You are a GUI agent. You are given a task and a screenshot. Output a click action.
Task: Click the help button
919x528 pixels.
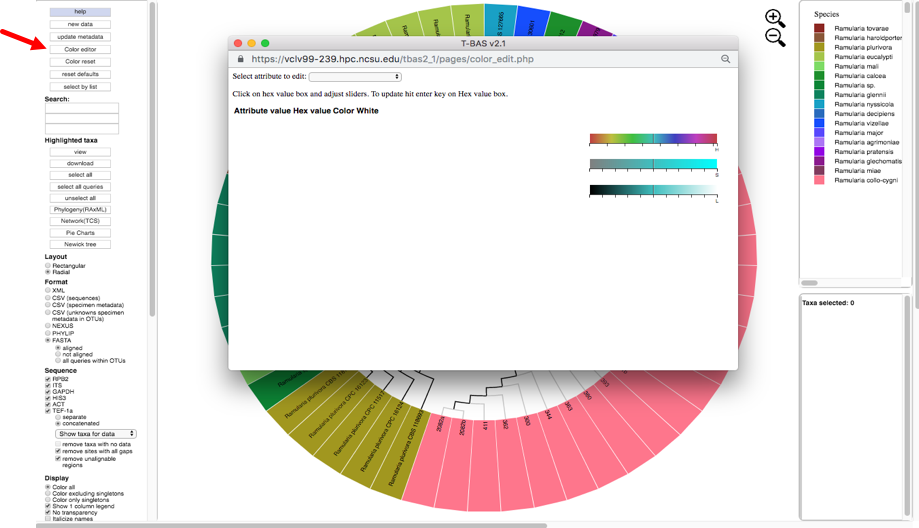[x=80, y=12]
